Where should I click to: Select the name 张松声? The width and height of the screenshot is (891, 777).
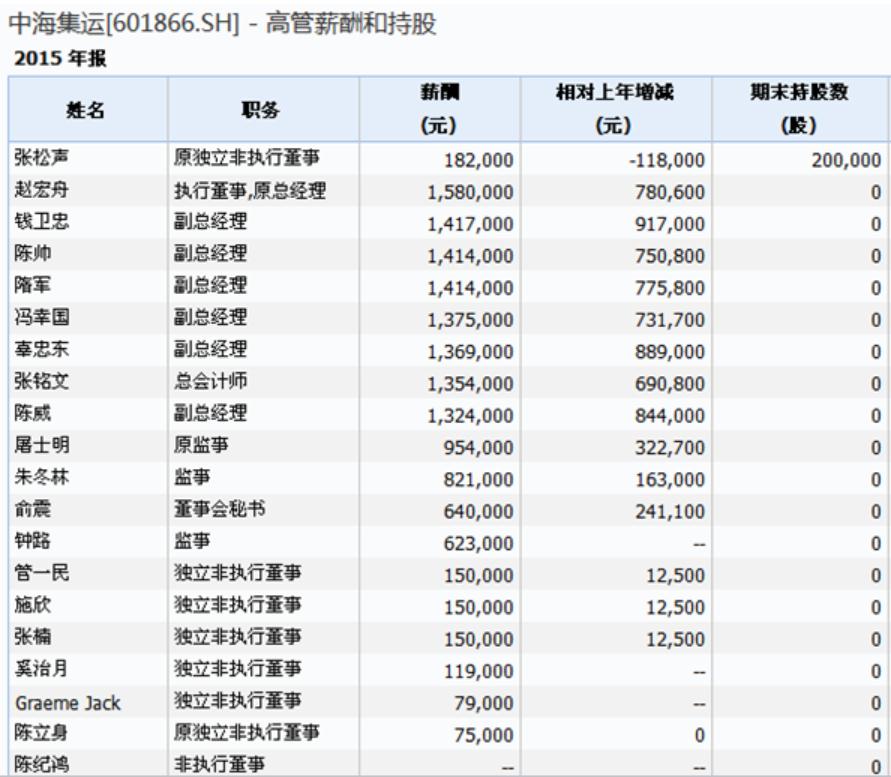pos(41,157)
